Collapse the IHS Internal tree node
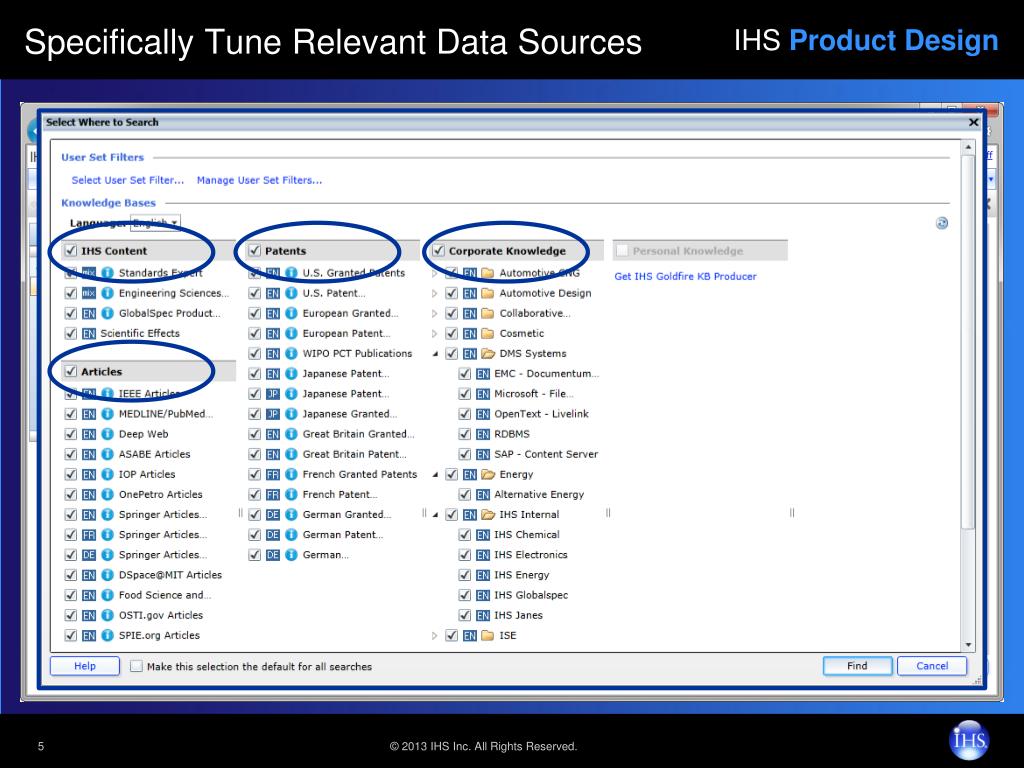This screenshot has width=1024, height=768. click(x=435, y=515)
